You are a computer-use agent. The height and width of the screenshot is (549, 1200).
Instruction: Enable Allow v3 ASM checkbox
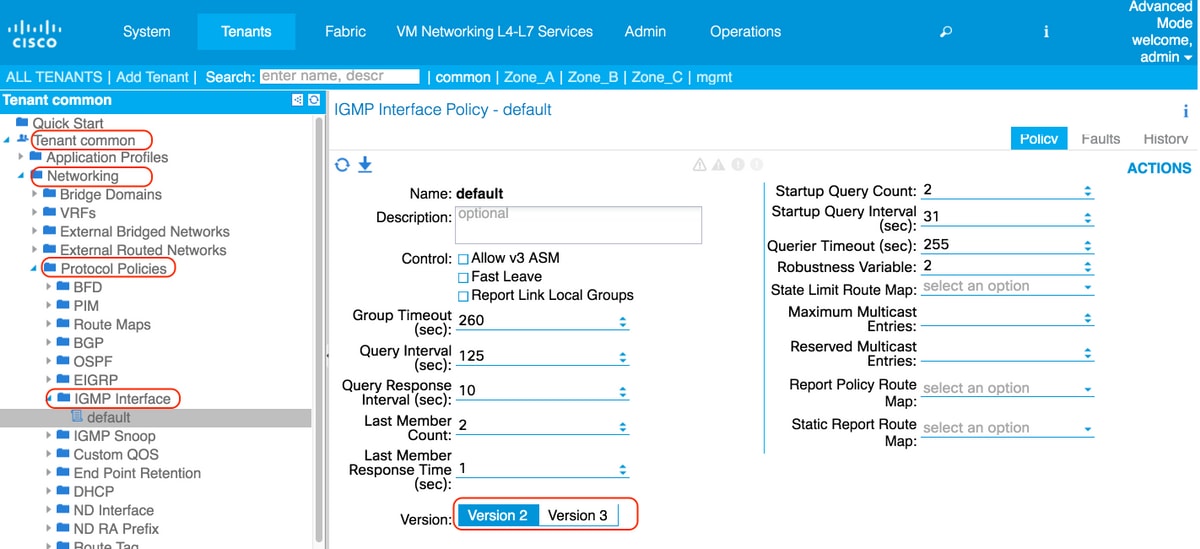[x=463, y=259]
